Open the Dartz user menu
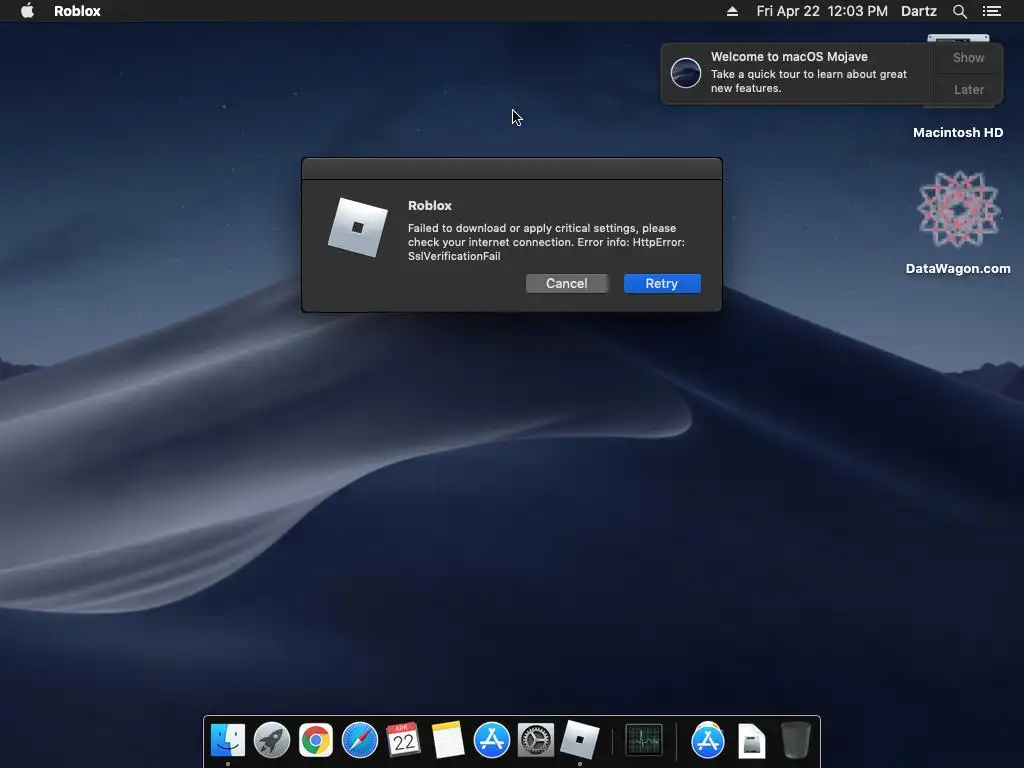The image size is (1024, 768). tap(918, 11)
